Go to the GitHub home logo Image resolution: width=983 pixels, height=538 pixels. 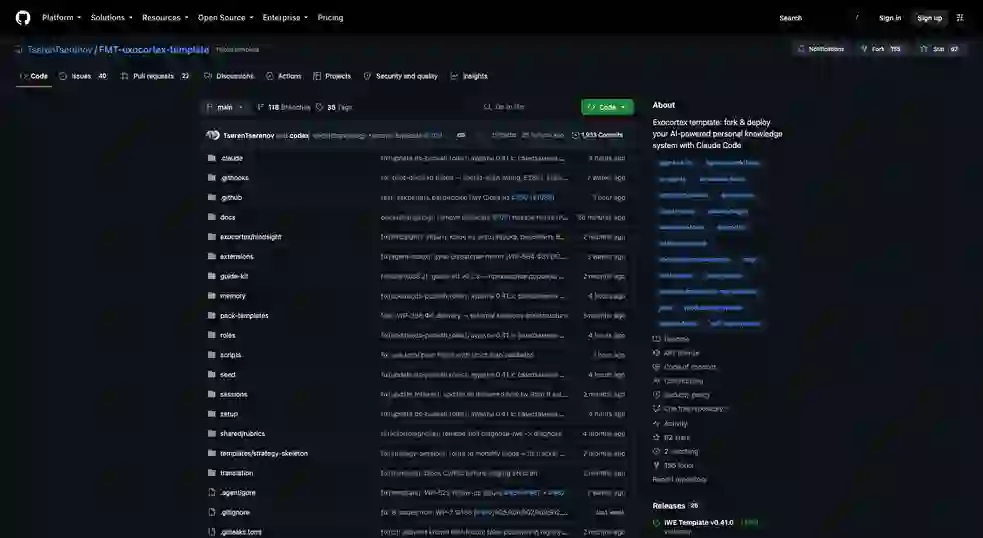coord(23,18)
